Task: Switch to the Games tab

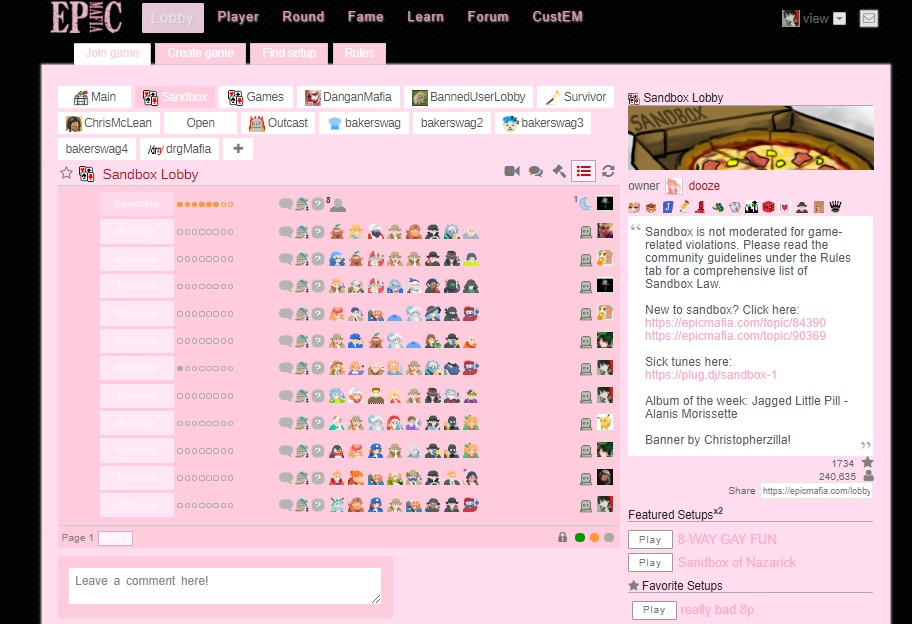Action: point(256,97)
